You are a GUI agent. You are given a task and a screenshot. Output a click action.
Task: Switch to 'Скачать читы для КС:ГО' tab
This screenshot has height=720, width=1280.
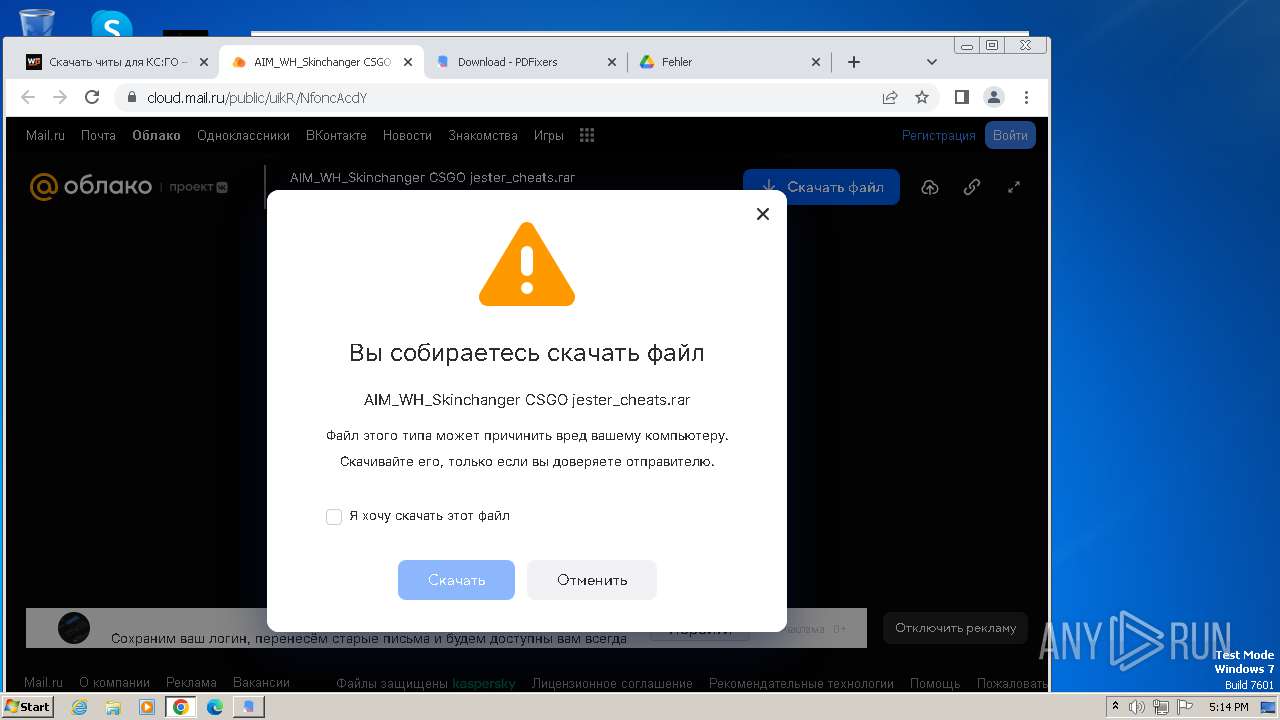tap(118, 62)
